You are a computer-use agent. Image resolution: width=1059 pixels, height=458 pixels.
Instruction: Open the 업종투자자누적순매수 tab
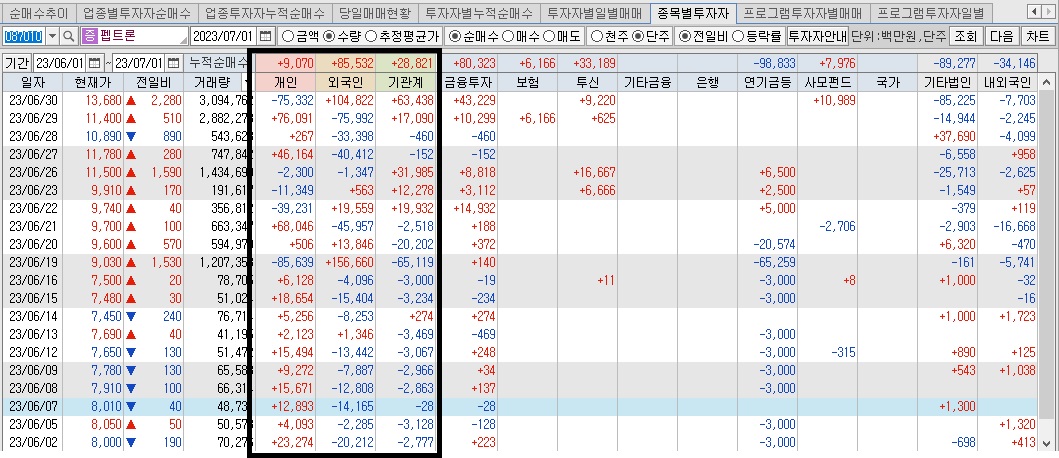(265, 12)
